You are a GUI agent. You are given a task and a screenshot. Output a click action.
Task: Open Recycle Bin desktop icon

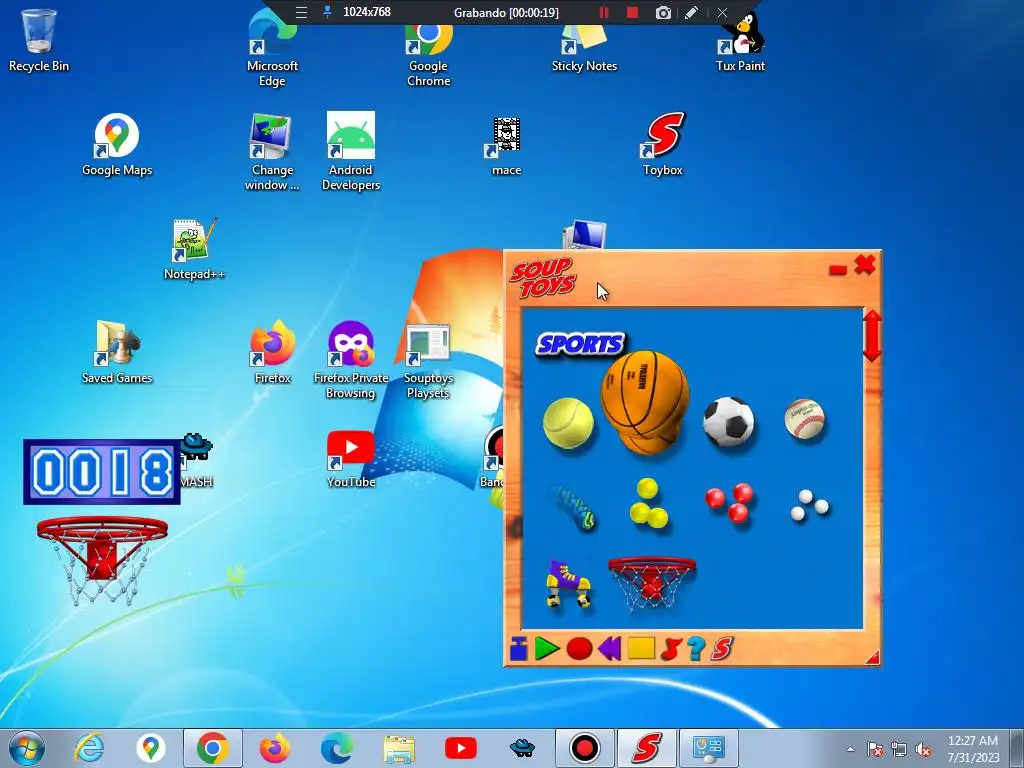click(x=39, y=40)
